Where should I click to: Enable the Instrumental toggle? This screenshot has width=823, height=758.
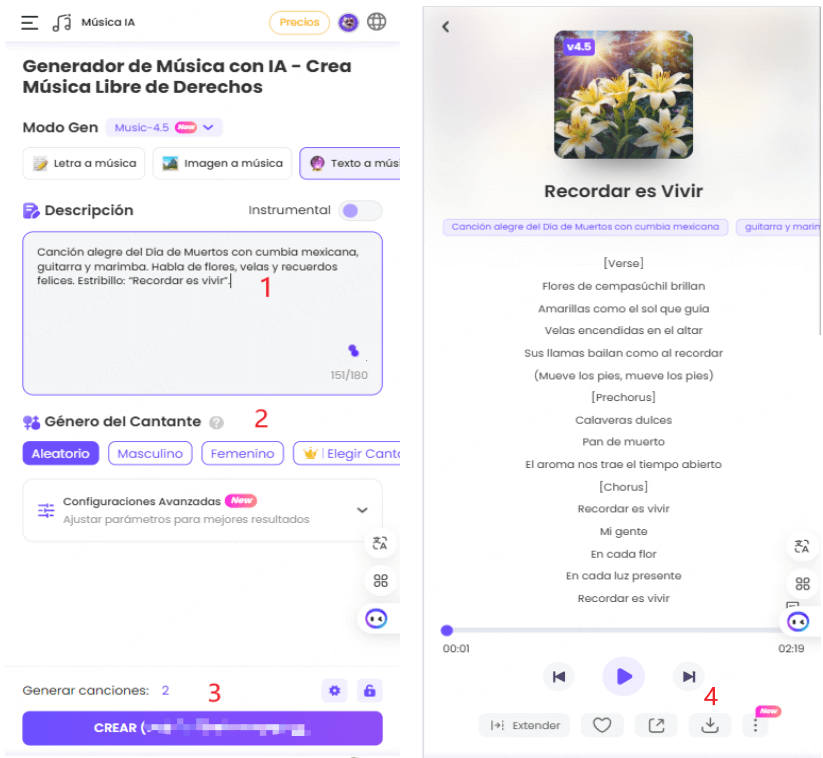[x=360, y=211]
